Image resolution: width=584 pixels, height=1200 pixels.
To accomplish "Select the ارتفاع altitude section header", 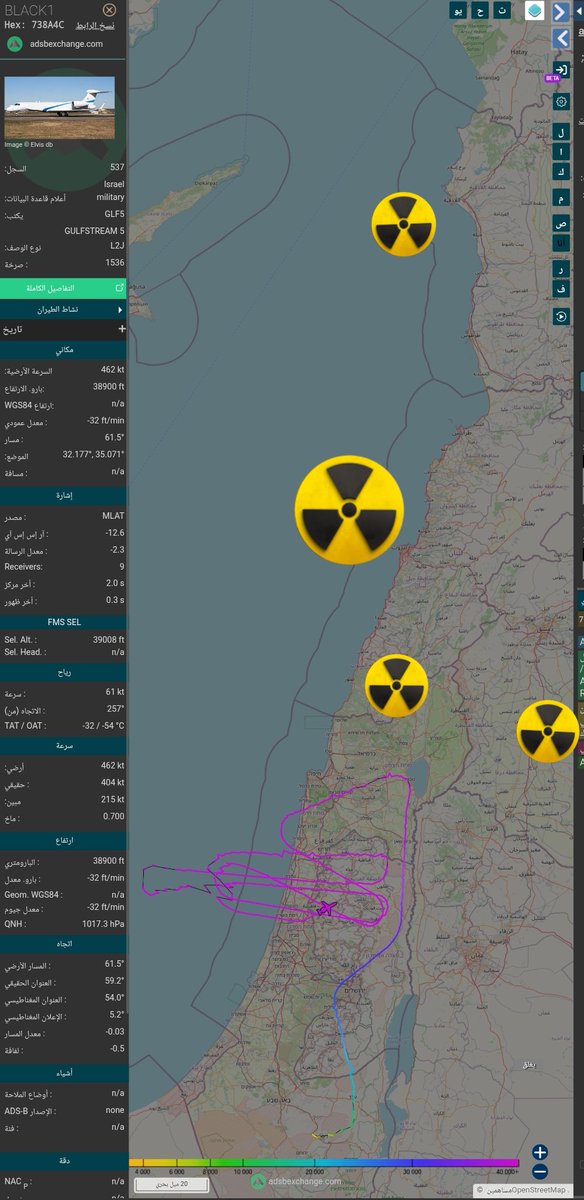I will tap(63, 840).
